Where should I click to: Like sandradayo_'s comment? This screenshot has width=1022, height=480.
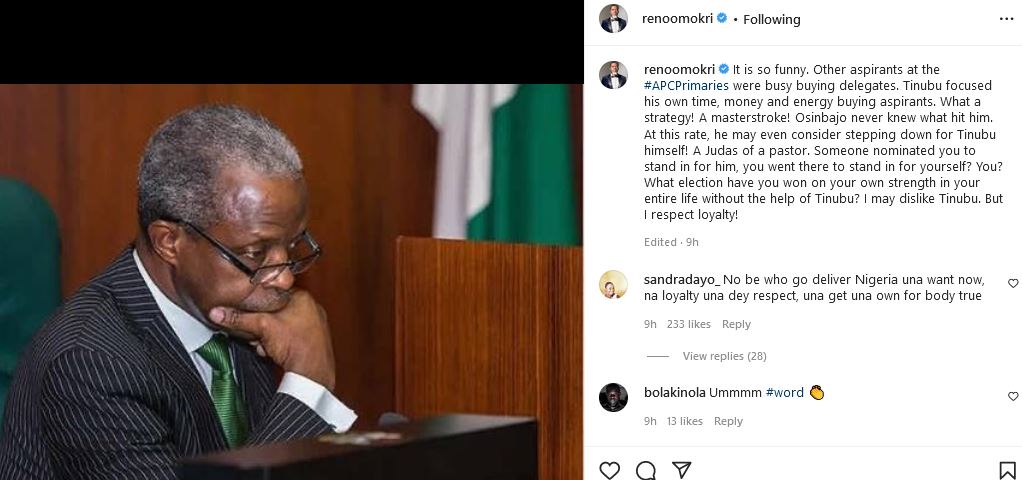pos(1012,284)
